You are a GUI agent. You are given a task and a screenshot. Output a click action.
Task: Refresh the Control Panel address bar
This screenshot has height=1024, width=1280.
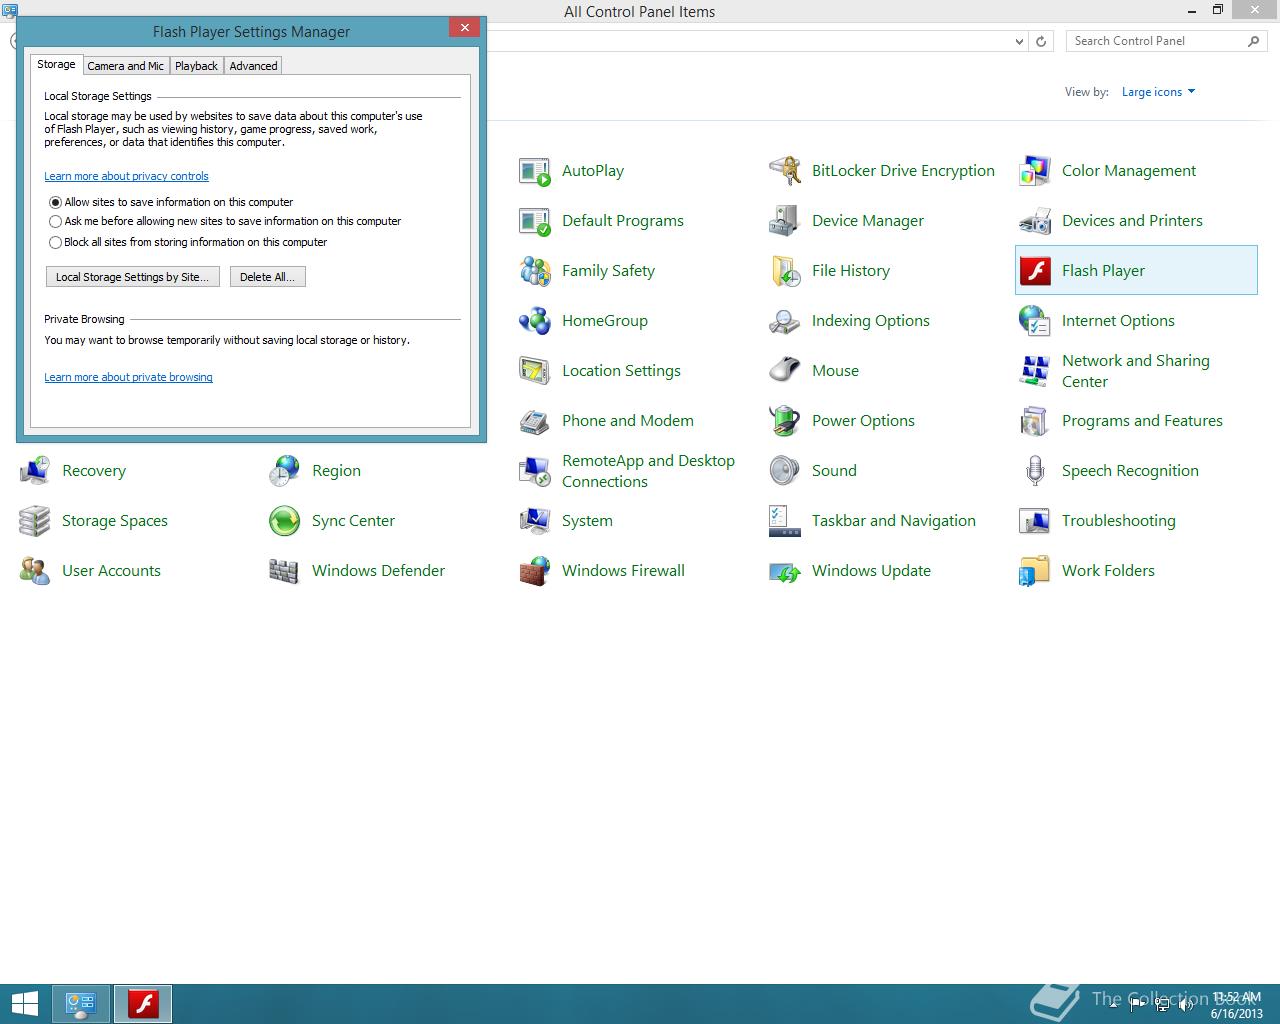[1041, 42]
